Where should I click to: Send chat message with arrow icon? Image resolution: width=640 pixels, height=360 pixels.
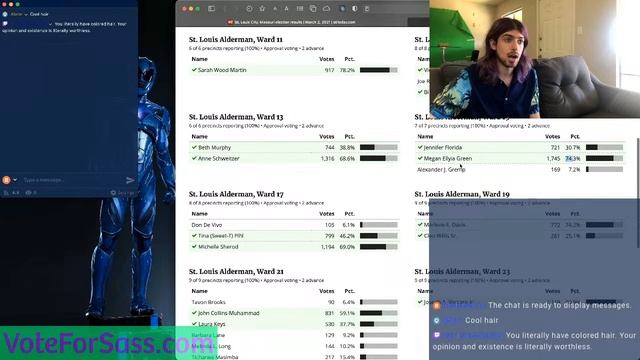130,180
